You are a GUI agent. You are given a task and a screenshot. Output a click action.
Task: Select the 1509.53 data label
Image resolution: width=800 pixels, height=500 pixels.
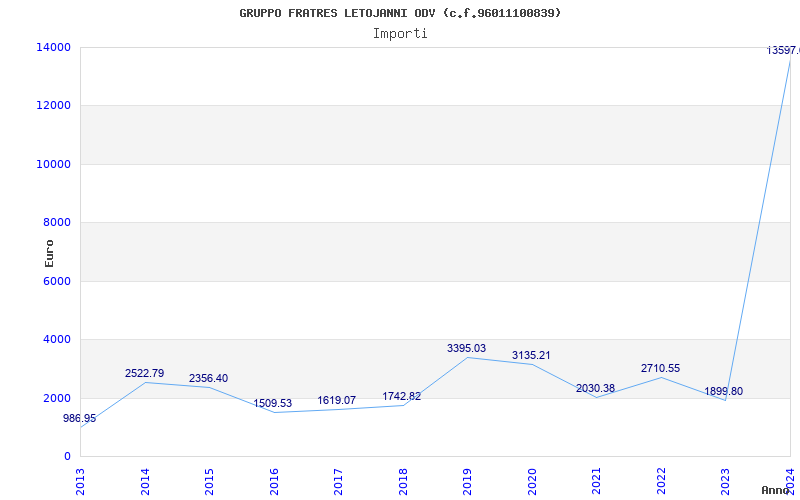click(273, 404)
